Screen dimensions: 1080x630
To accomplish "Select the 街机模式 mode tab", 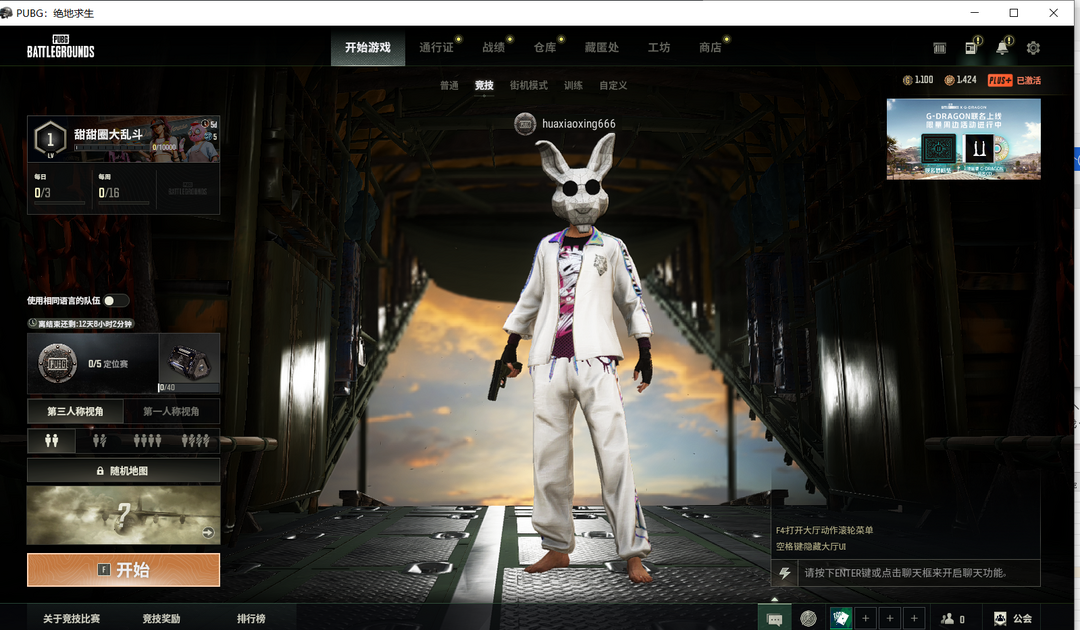I will point(528,85).
